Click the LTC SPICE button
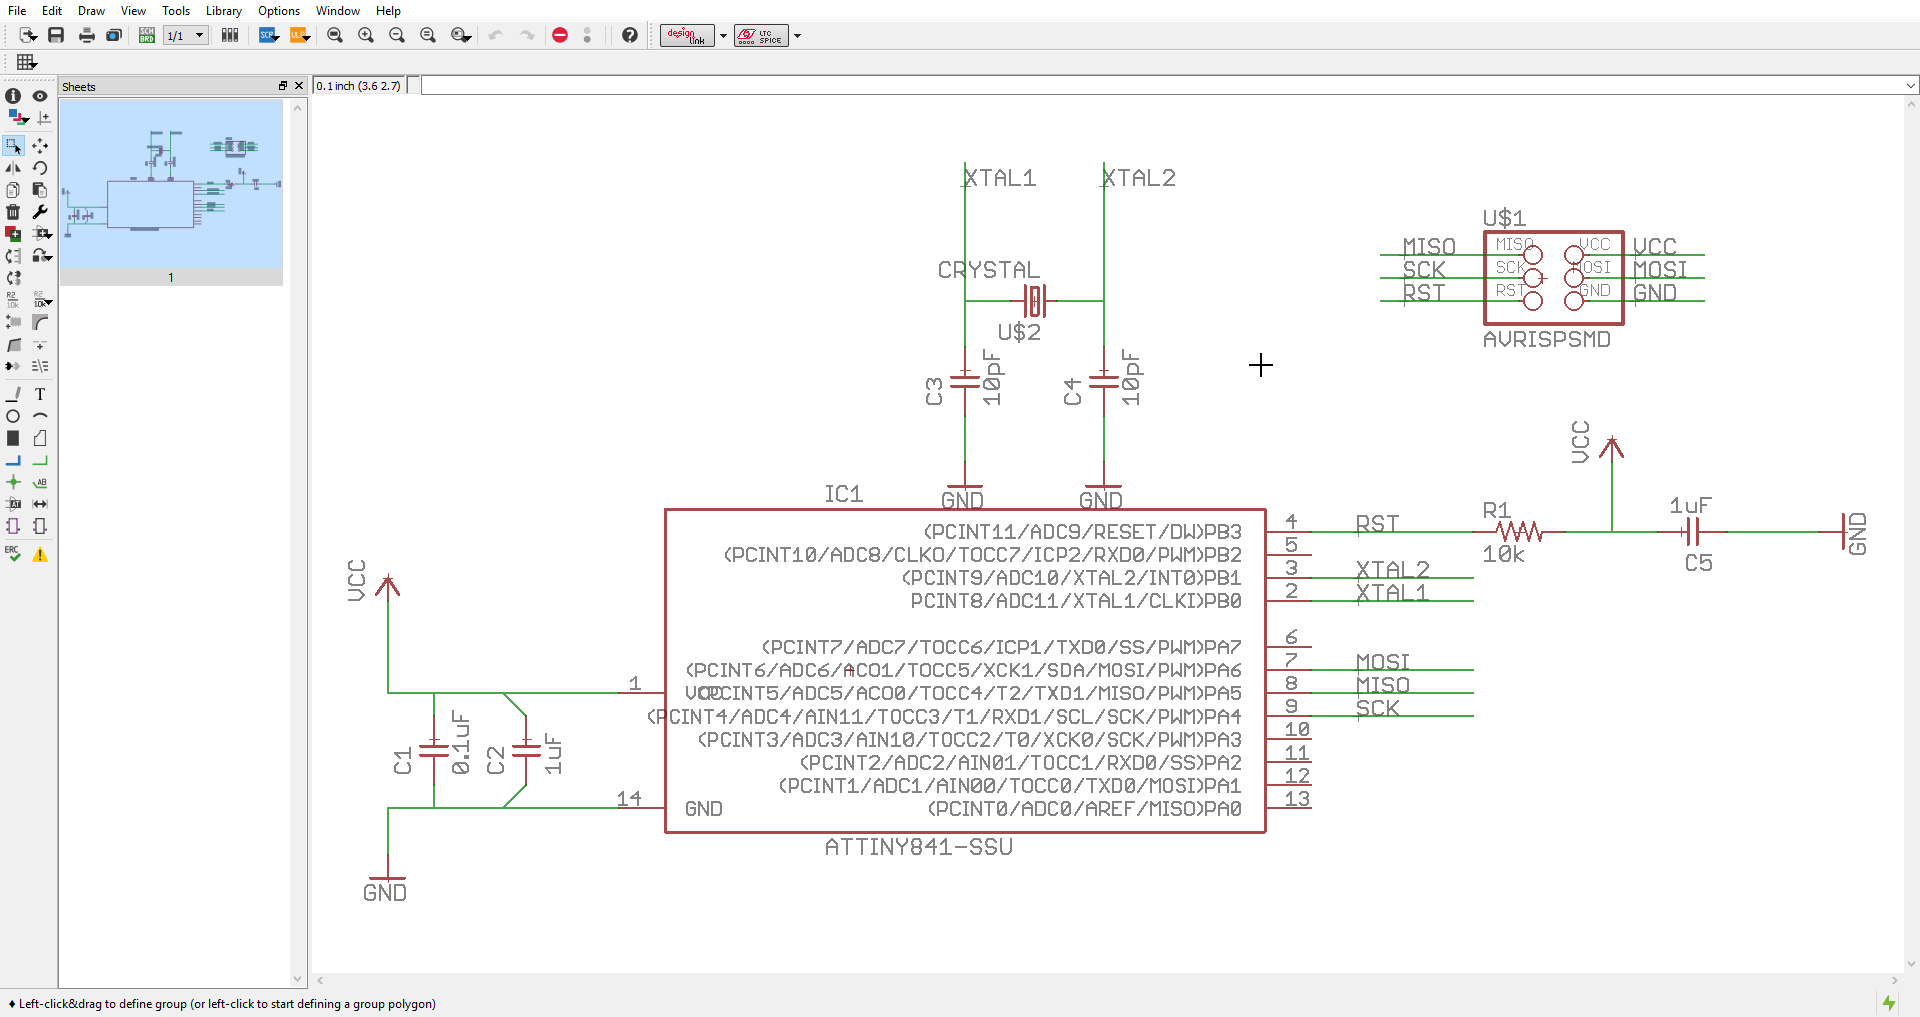This screenshot has height=1017, width=1920. click(761, 36)
